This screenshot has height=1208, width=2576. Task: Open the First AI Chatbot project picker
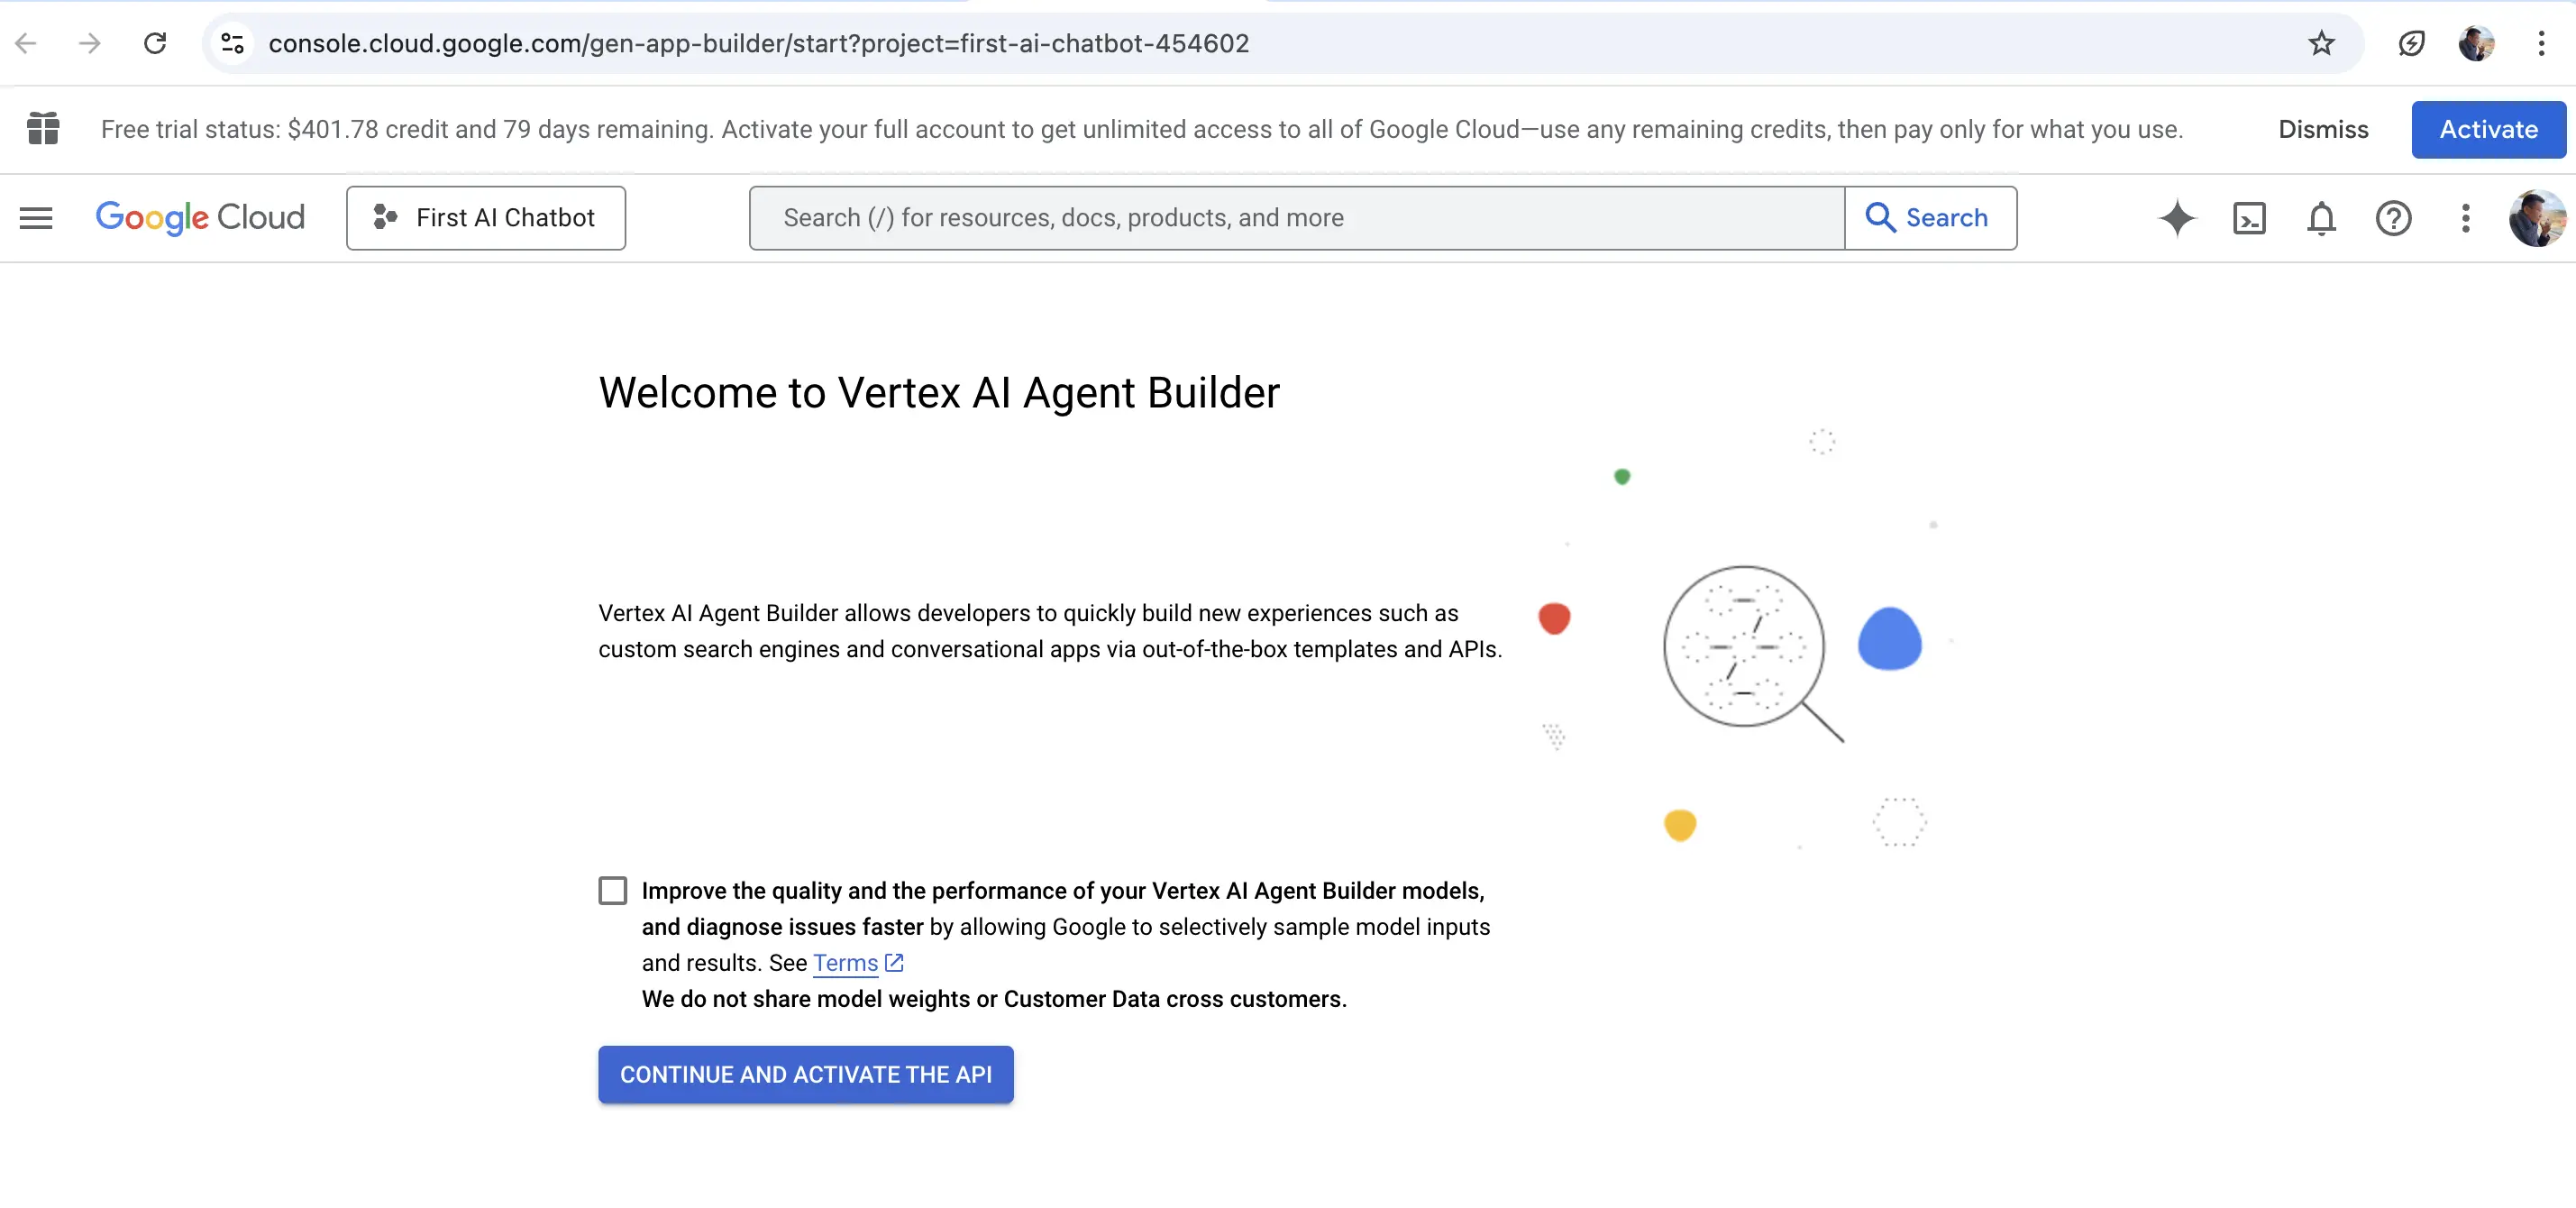(x=486, y=217)
